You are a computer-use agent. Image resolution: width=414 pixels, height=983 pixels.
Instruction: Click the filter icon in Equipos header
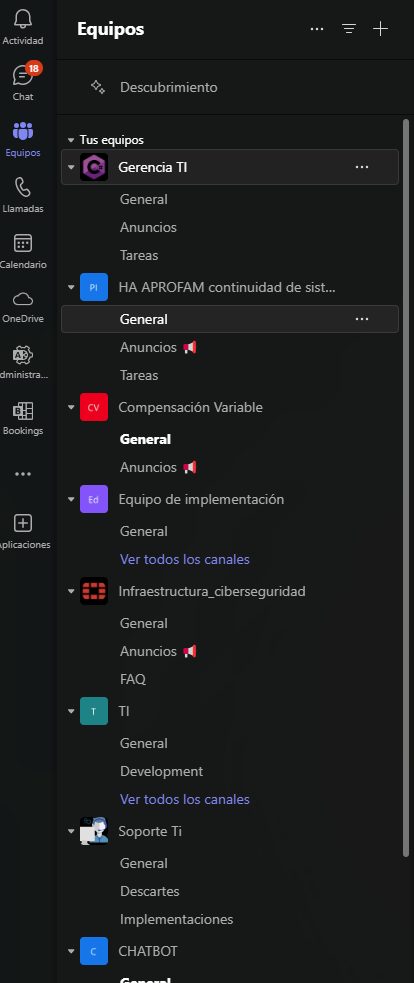point(349,29)
